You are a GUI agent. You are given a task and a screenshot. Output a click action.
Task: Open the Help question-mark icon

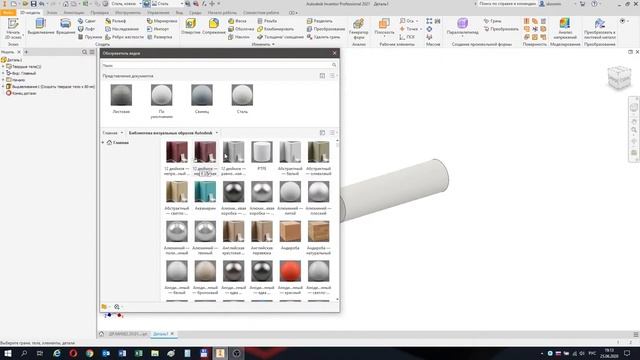point(594,4)
